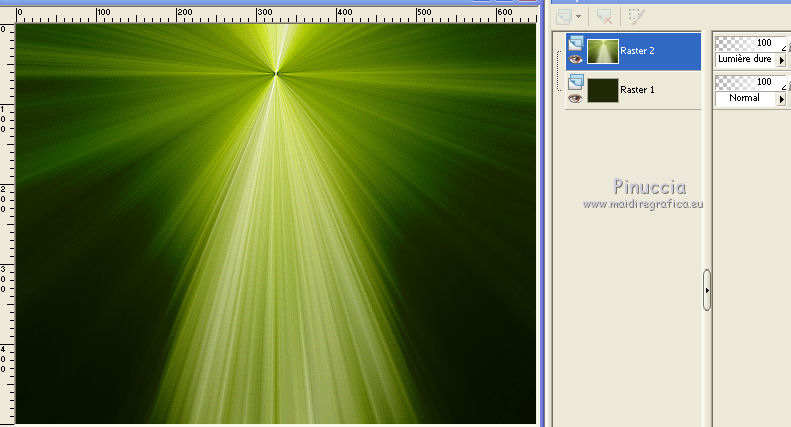Open the Lumière dure blend mode dropdown
791x427 pixels.
[x=781, y=60]
